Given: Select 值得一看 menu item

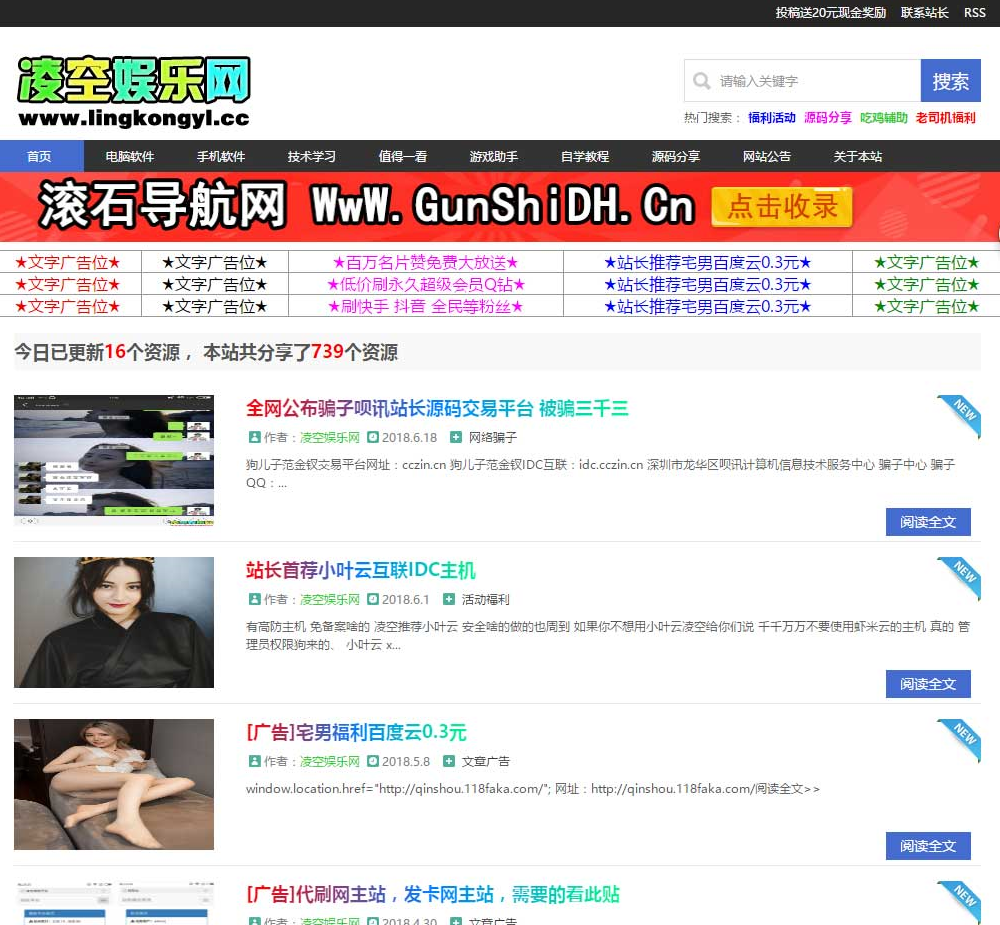Looking at the screenshot, I should [402, 156].
